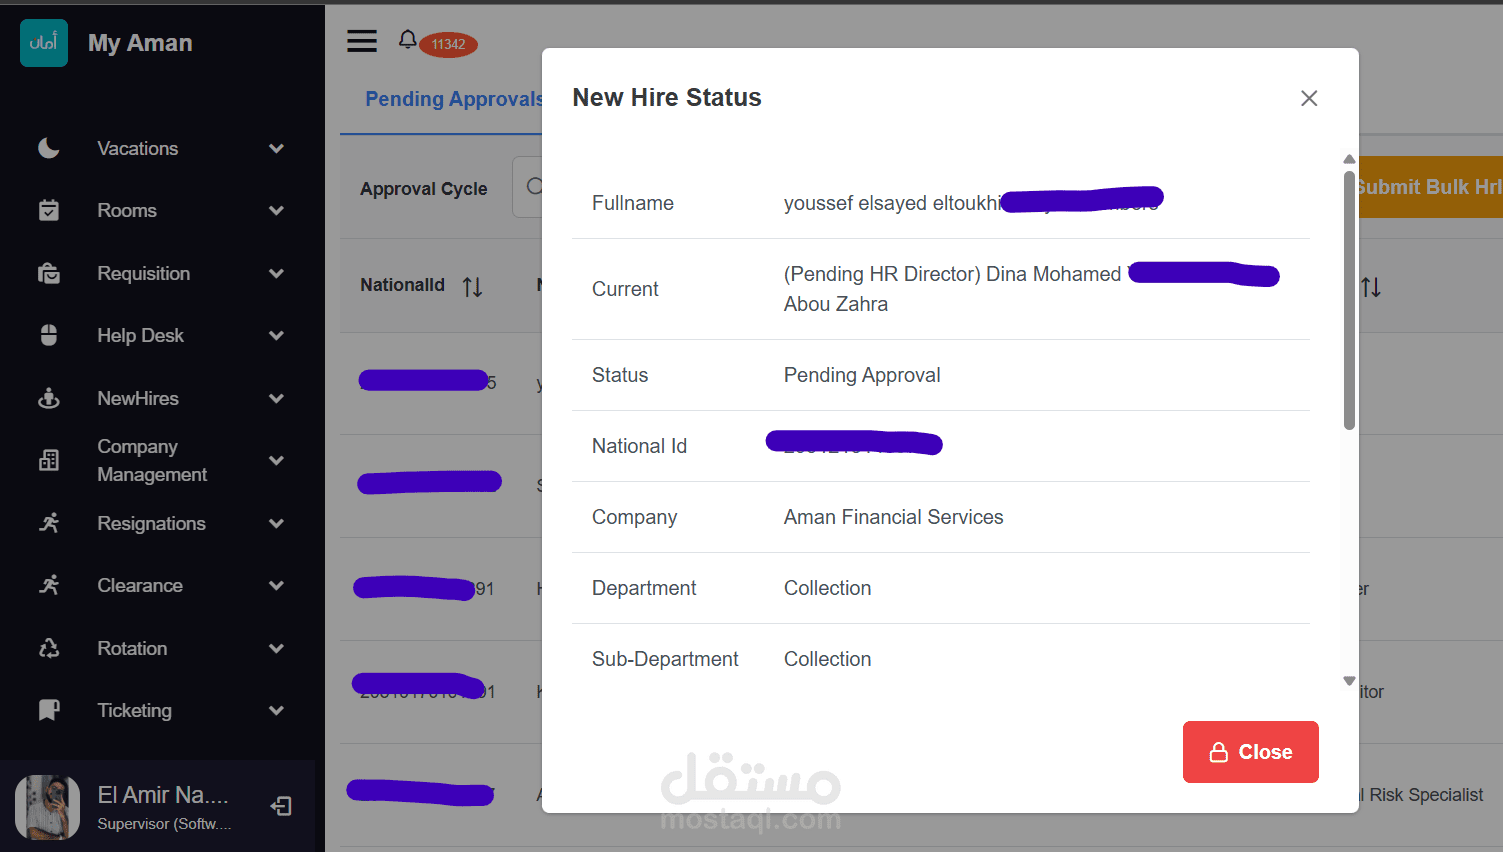Click the 11342 notification badge
1503x852 pixels.
pos(448,44)
